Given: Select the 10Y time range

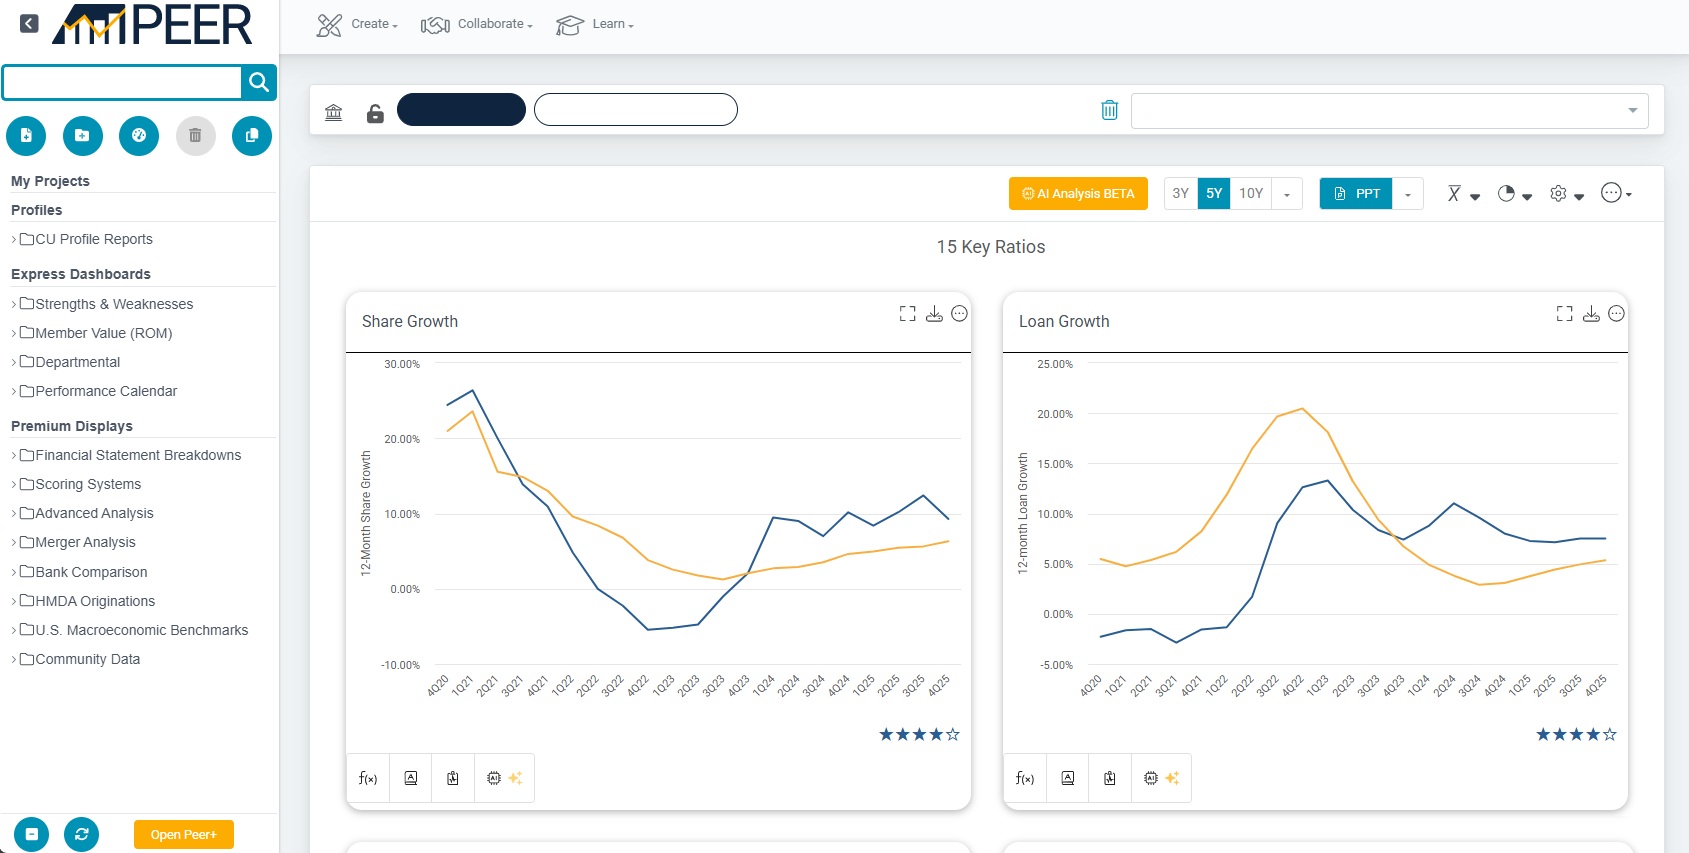Looking at the screenshot, I should (1250, 193).
